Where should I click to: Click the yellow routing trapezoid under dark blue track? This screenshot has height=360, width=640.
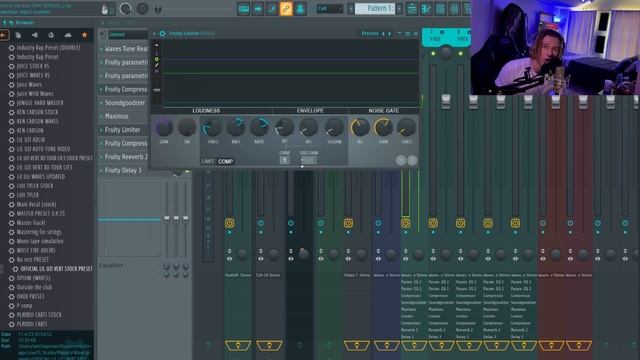click(x=386, y=346)
